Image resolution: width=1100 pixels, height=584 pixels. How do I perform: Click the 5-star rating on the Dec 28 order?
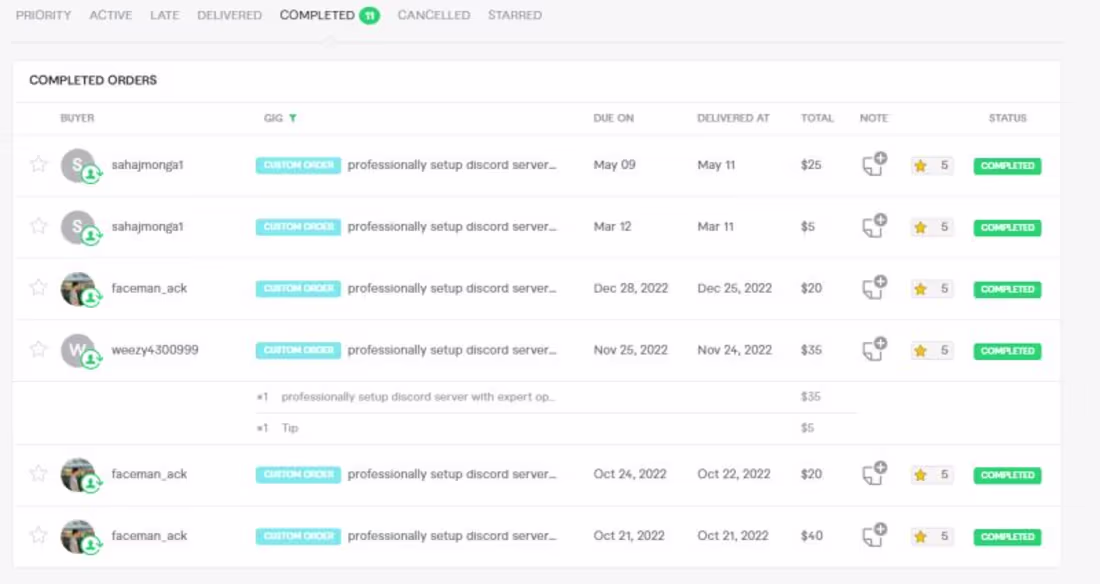[x=931, y=289]
